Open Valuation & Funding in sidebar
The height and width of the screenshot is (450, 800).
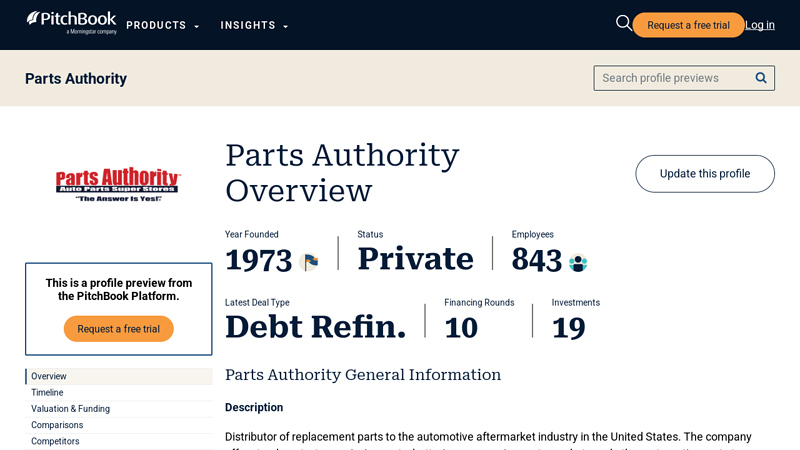click(x=119, y=409)
